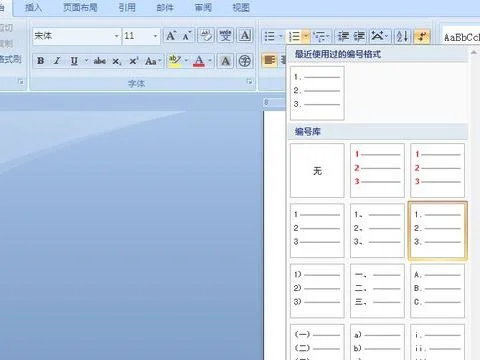Click the multilevel list icon
The image size is (480, 360).
click(x=320, y=36)
